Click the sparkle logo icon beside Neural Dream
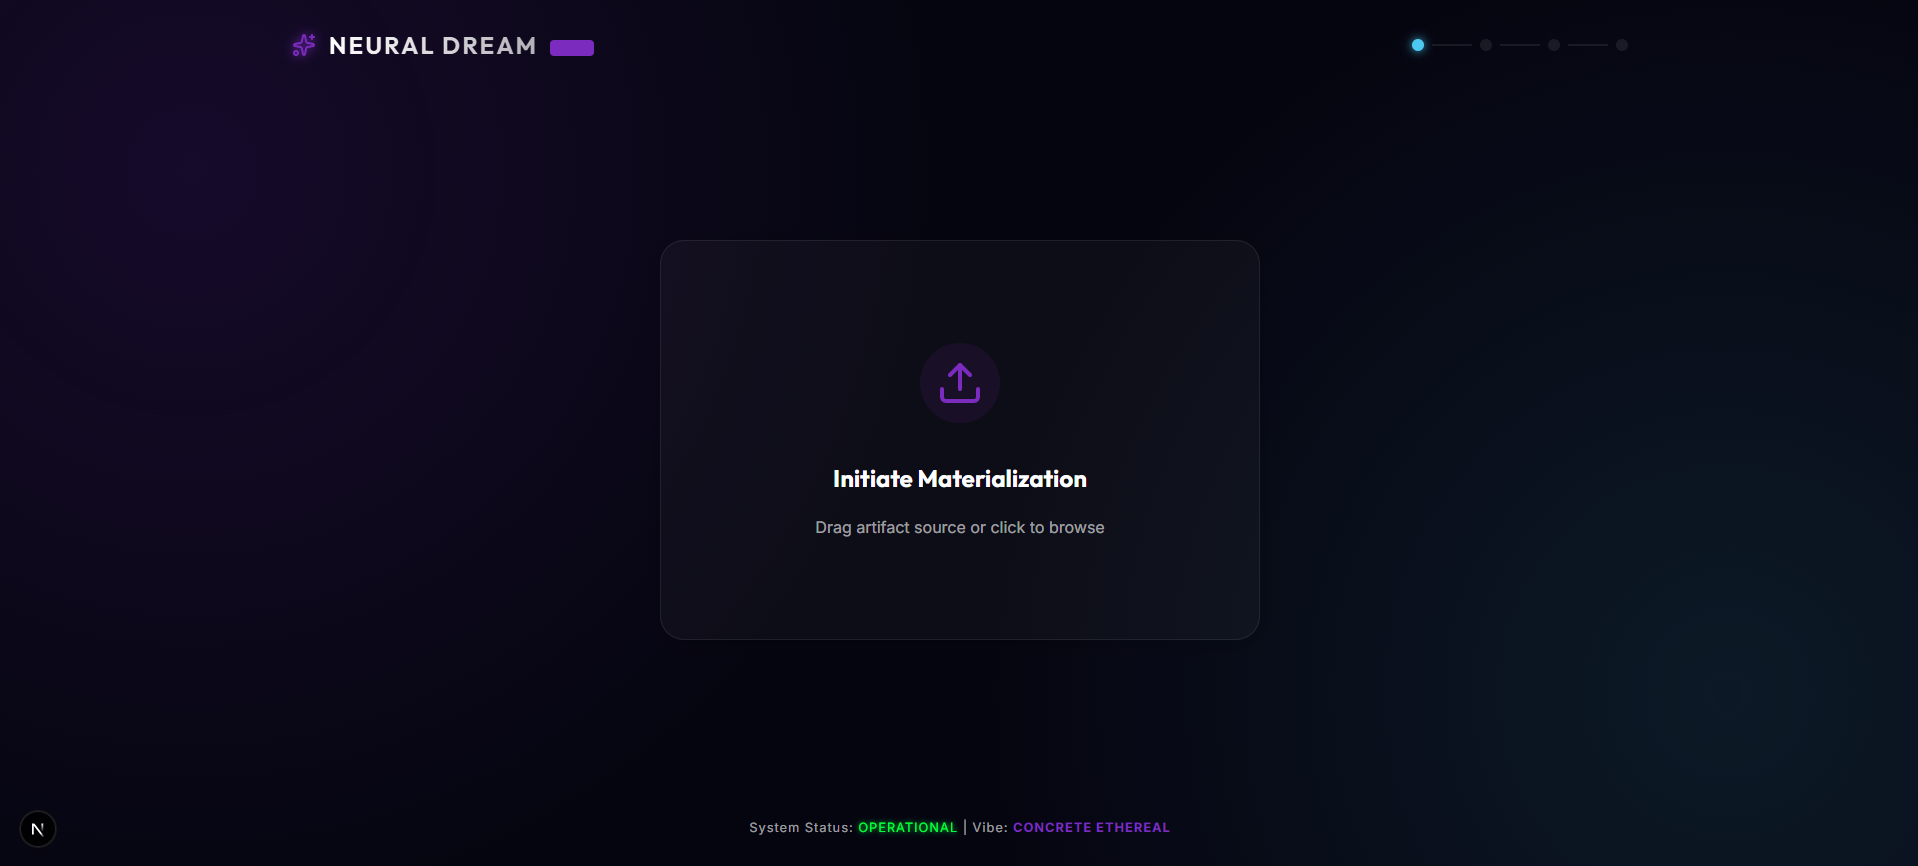The width and height of the screenshot is (1918, 866). point(303,46)
